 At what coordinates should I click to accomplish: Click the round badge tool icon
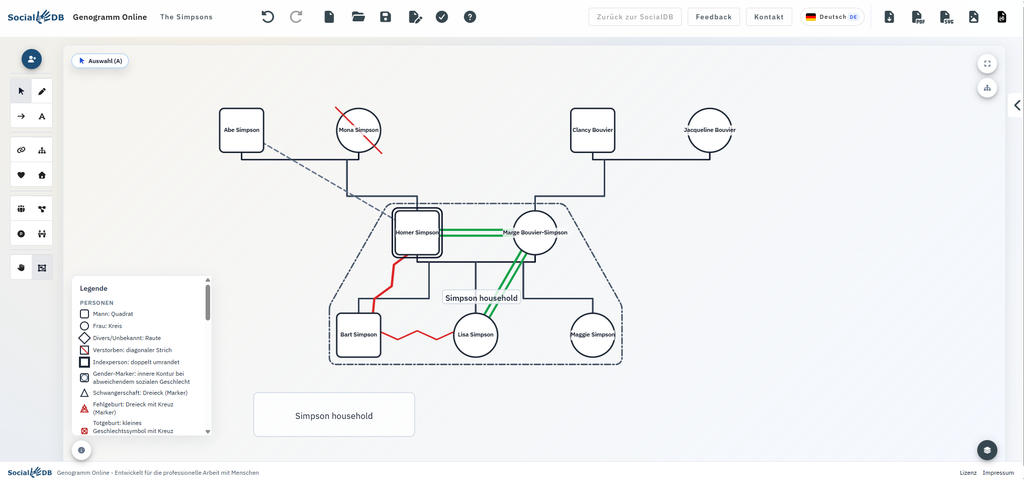[21, 234]
